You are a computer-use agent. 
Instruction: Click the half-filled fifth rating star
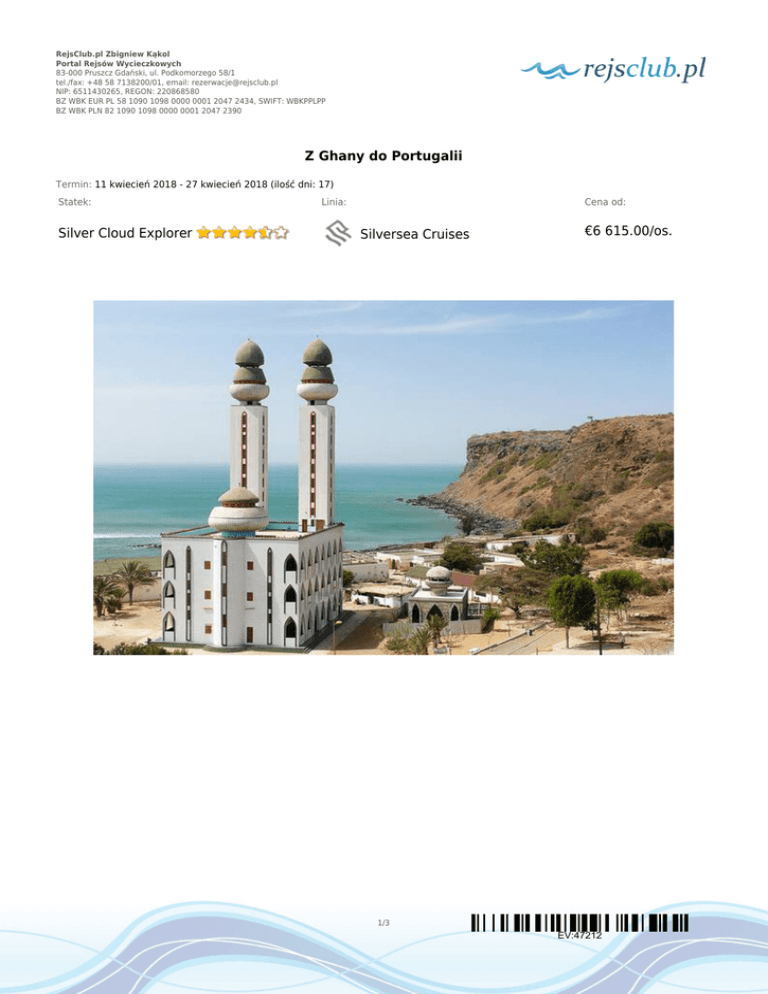point(265,233)
